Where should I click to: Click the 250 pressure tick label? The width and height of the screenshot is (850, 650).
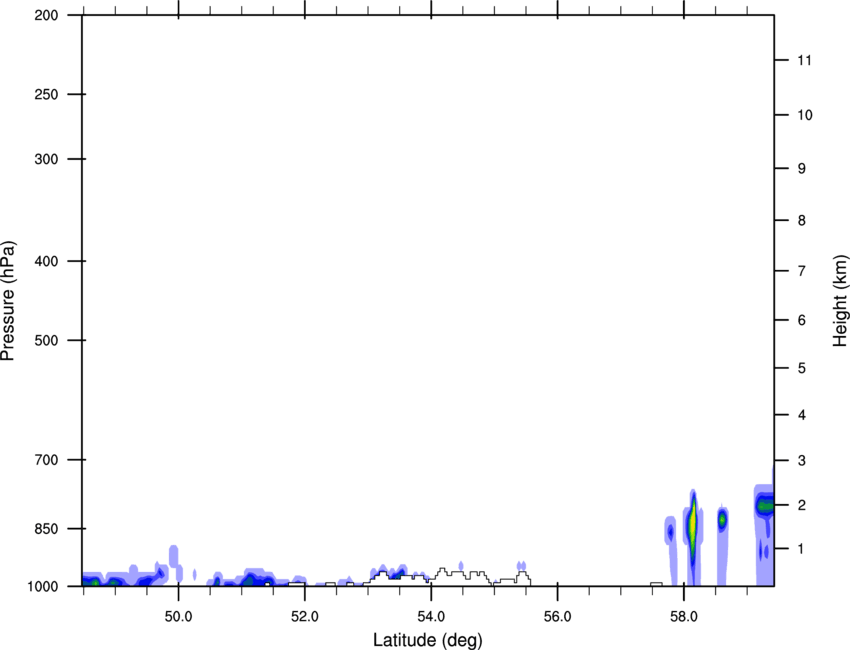tap(46, 94)
